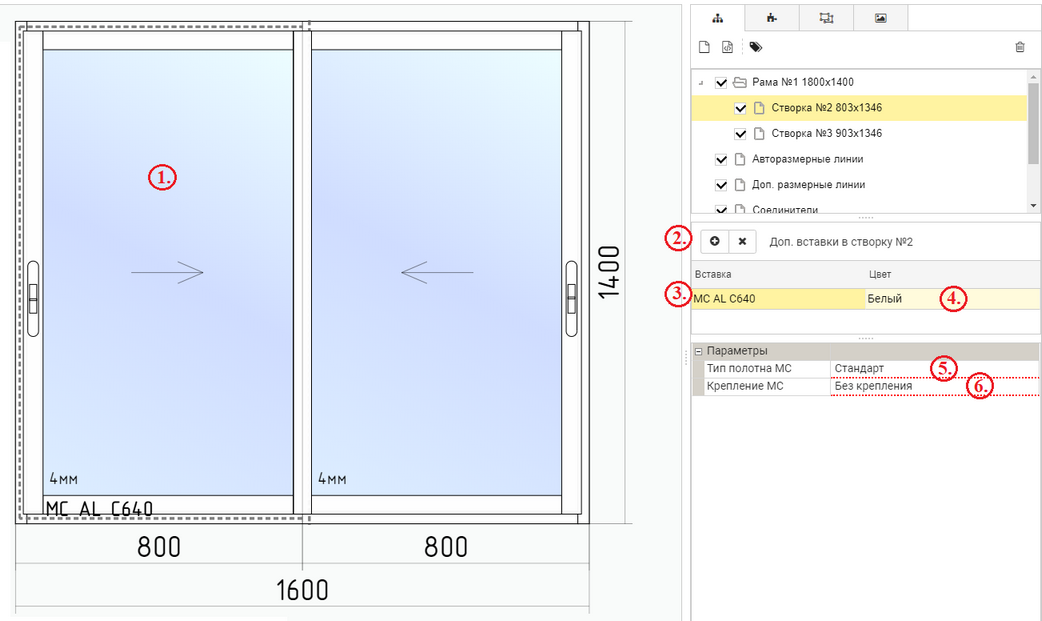The width and height of the screenshot is (1042, 621).
Task: Open the frame dimensions tab
Action: (826, 18)
